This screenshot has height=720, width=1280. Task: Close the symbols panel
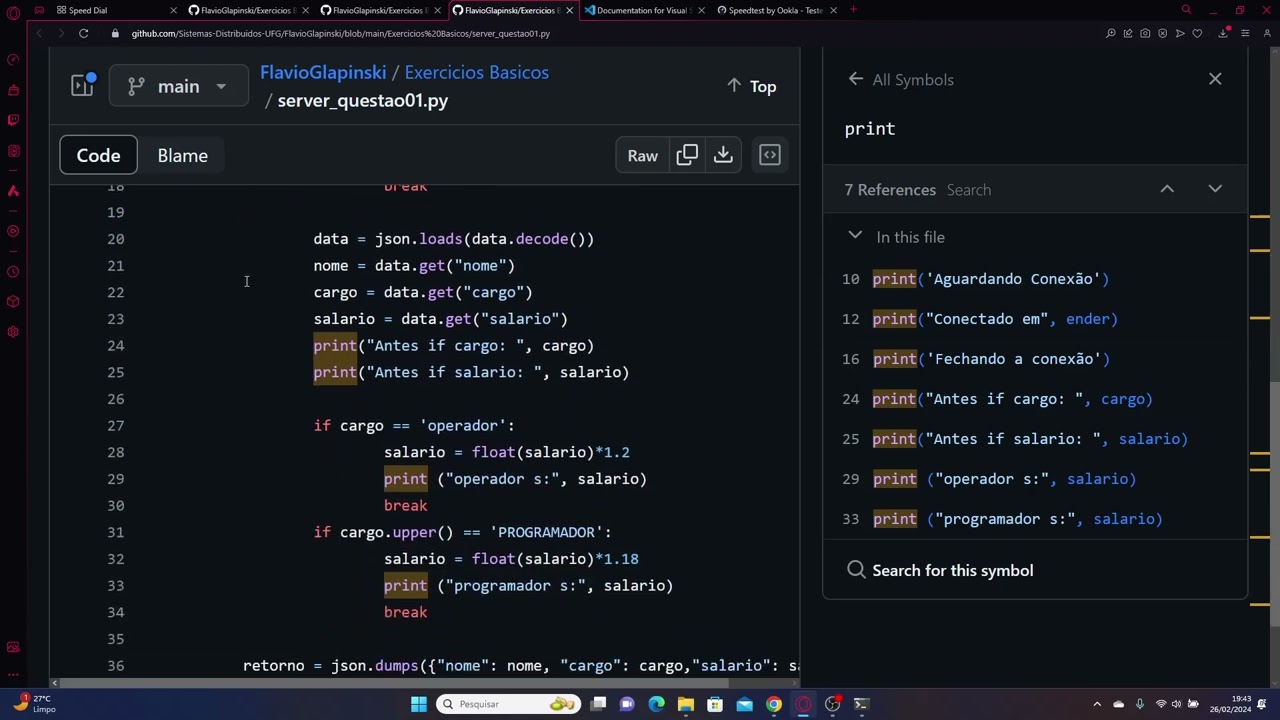point(1215,79)
